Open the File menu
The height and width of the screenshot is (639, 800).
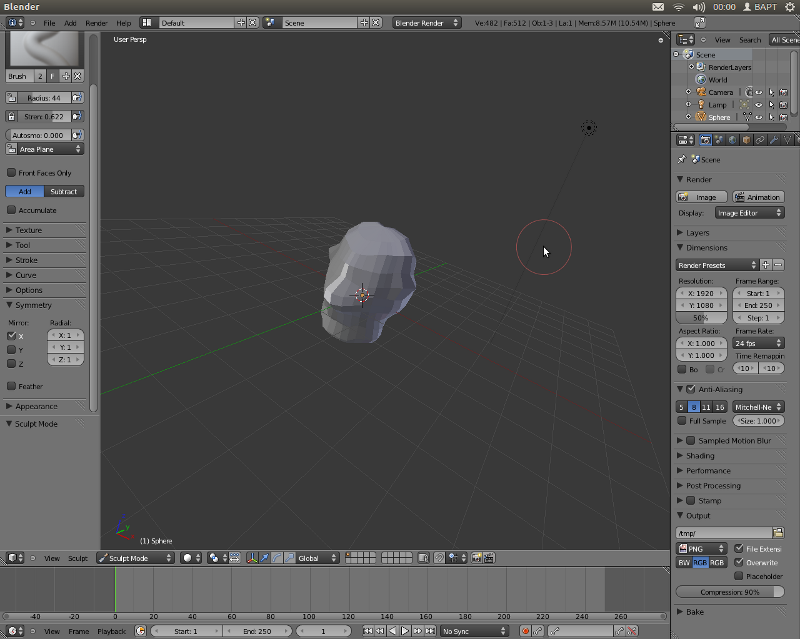(x=49, y=22)
